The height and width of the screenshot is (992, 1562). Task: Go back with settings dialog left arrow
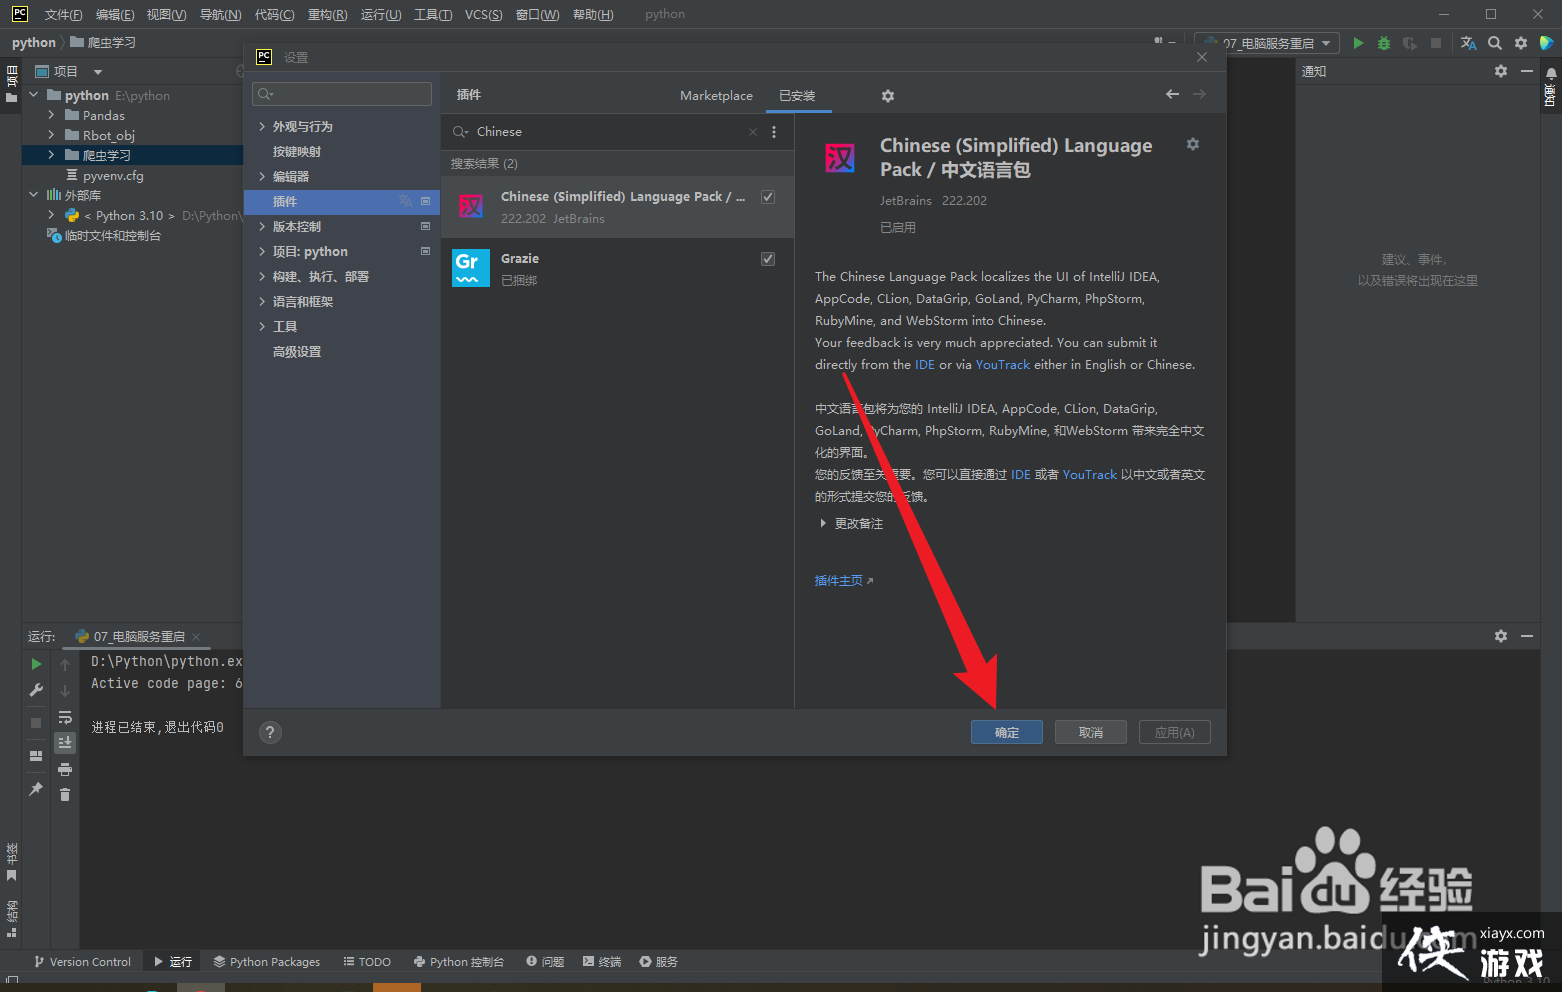coord(1172,94)
